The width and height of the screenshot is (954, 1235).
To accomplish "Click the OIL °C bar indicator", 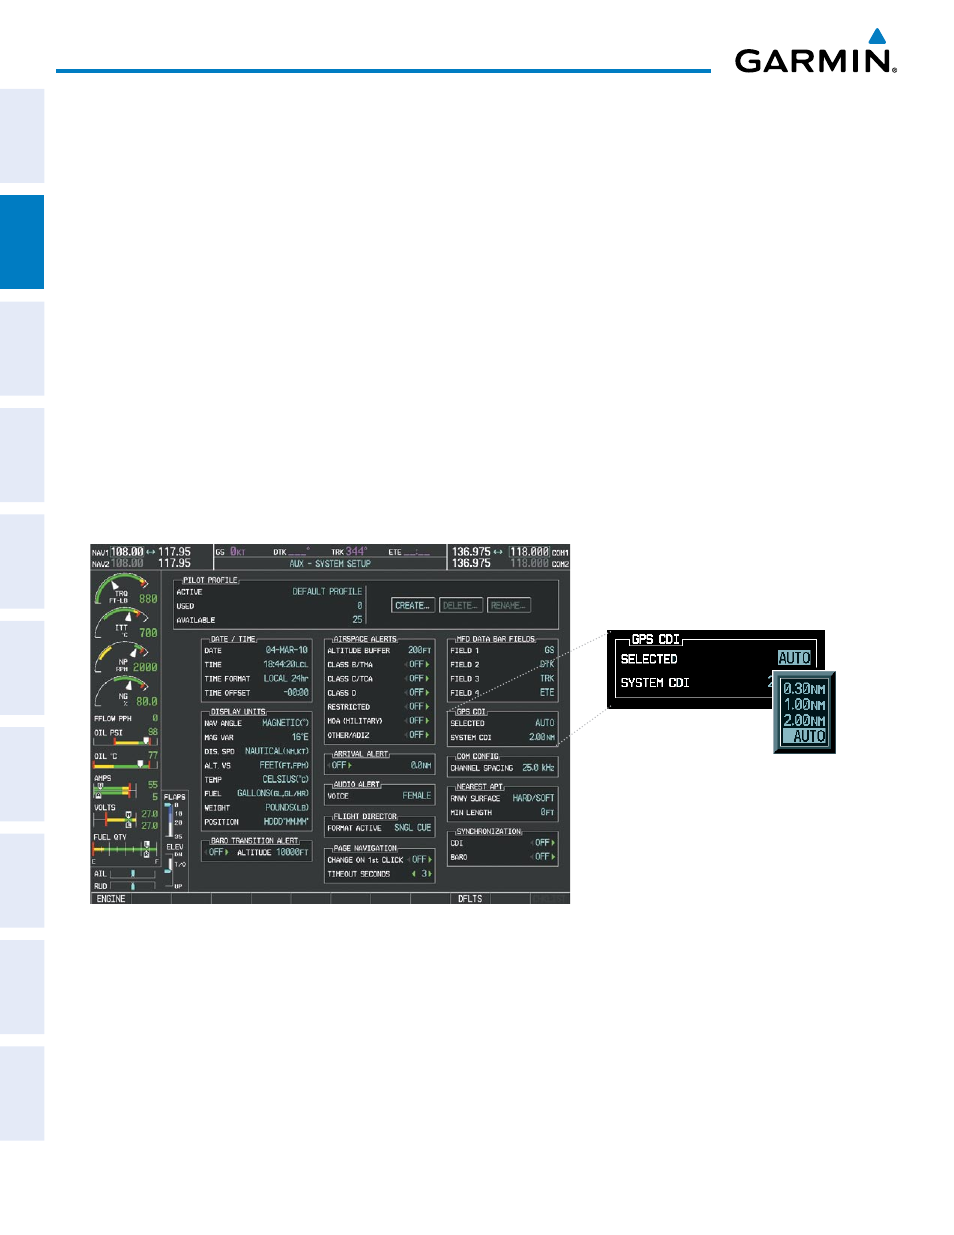I will coord(126,765).
